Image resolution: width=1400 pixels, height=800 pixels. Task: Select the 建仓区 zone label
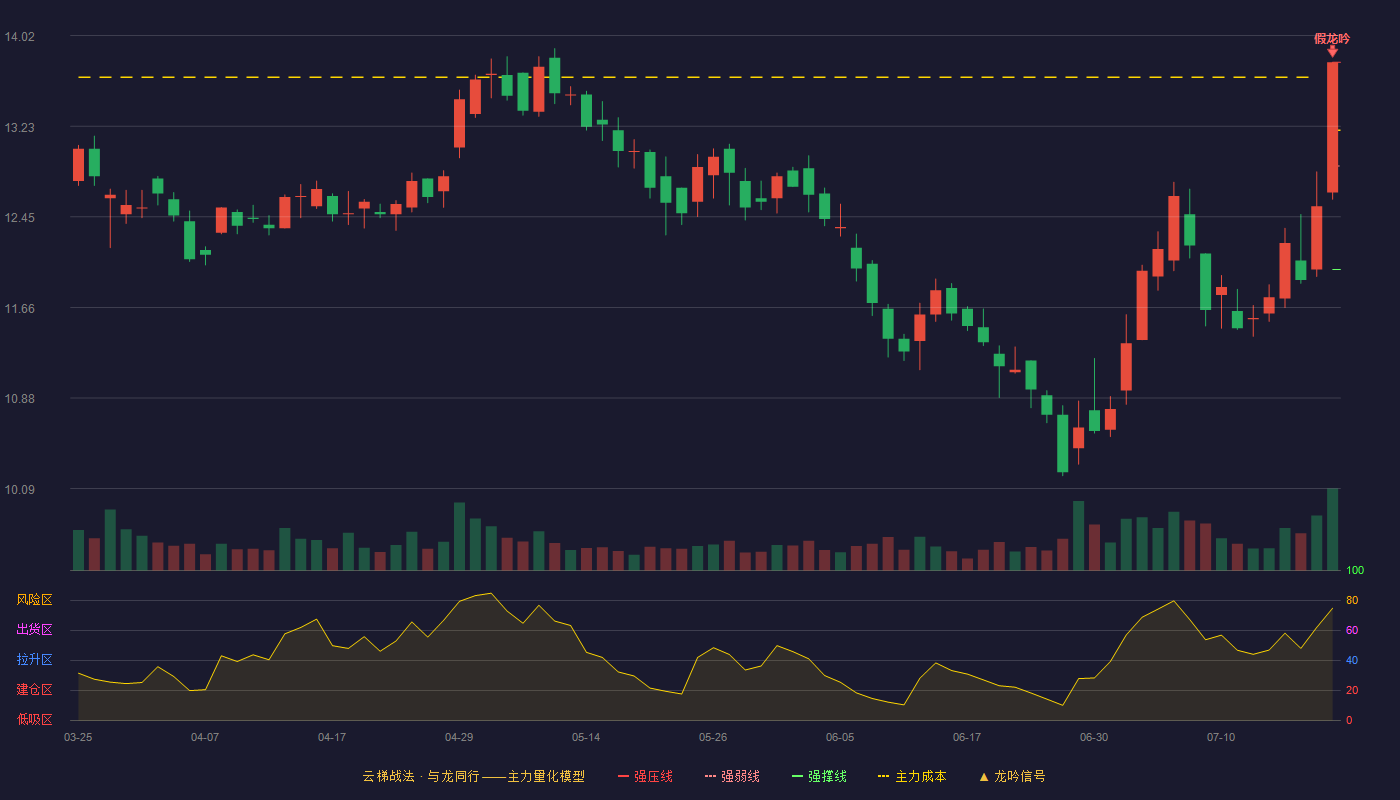[34, 690]
